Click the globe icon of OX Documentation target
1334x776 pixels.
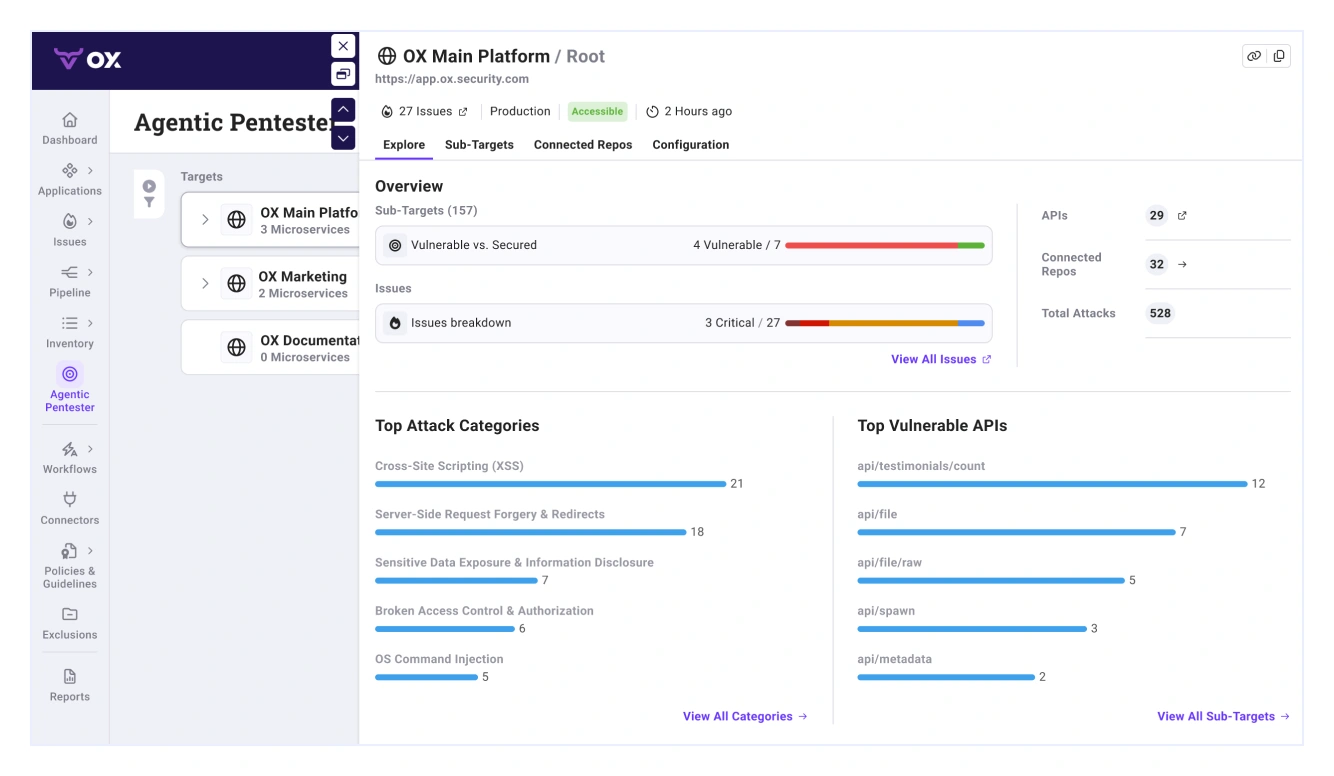pos(236,348)
